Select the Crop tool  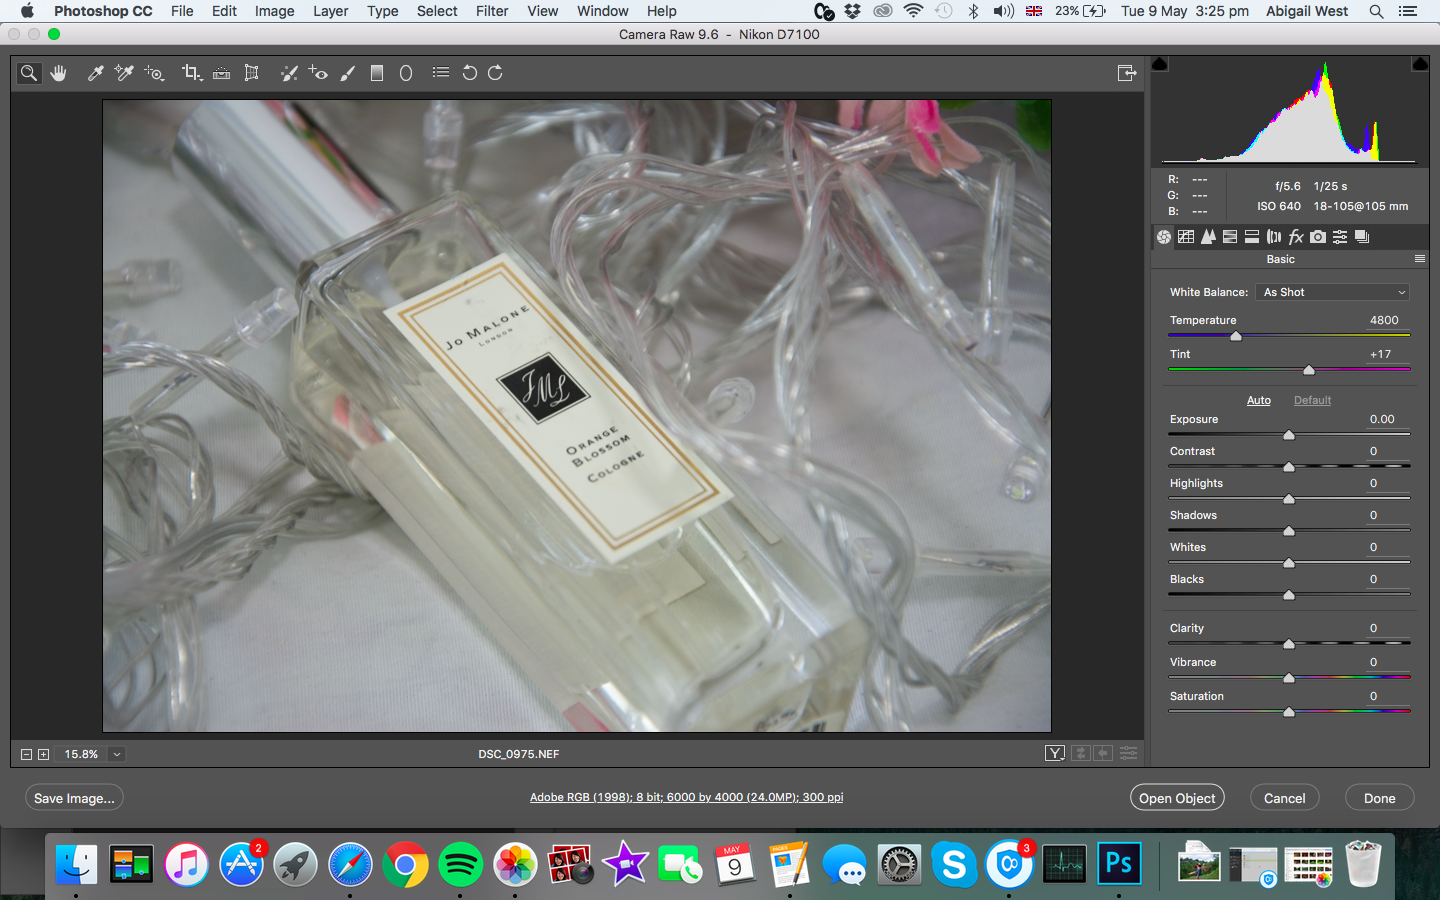tap(191, 73)
